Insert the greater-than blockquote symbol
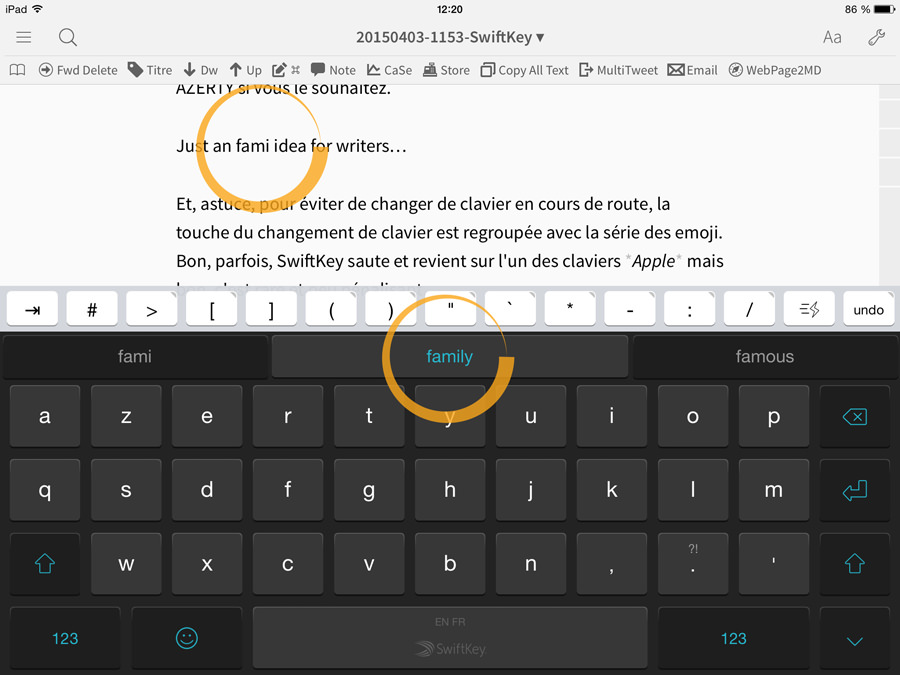Screen dimensions: 900x675 point(152,309)
